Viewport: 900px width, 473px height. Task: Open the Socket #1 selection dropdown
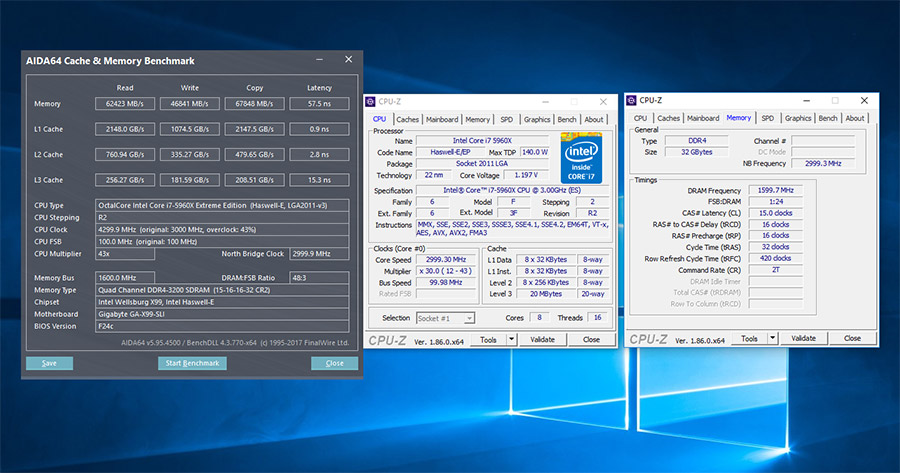click(445, 318)
